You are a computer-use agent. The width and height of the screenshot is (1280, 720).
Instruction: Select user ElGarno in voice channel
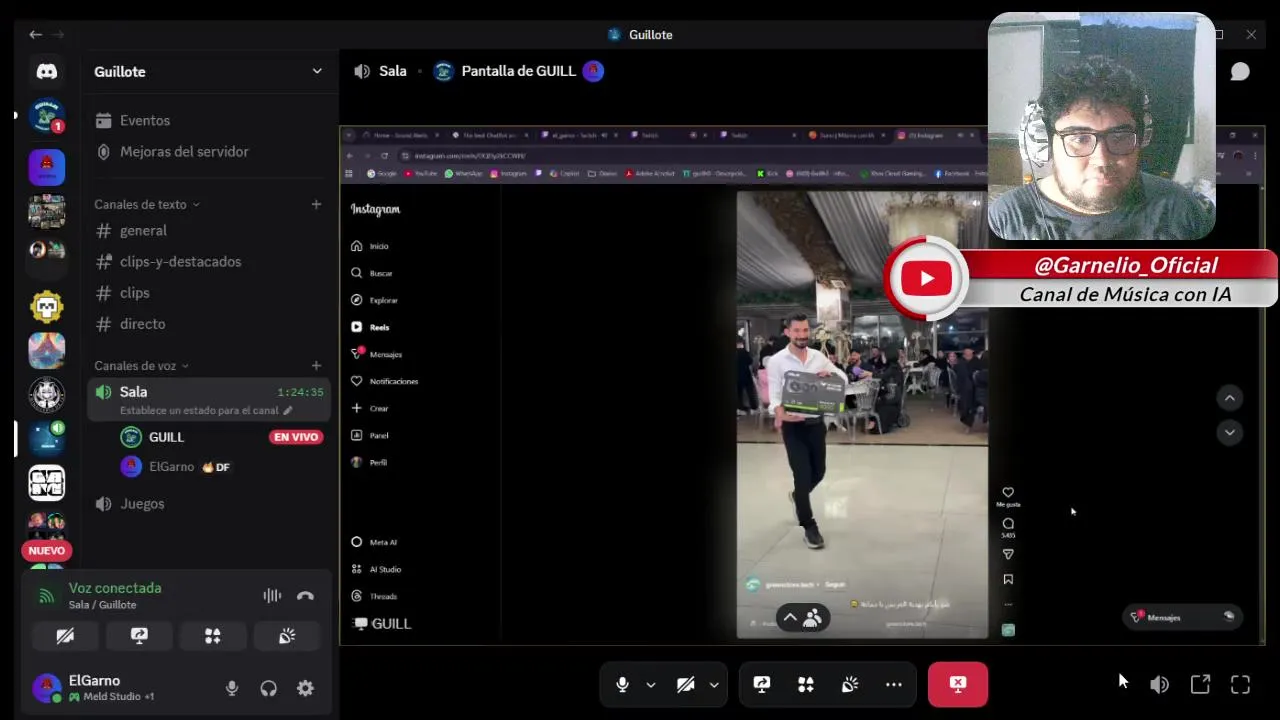point(171,466)
